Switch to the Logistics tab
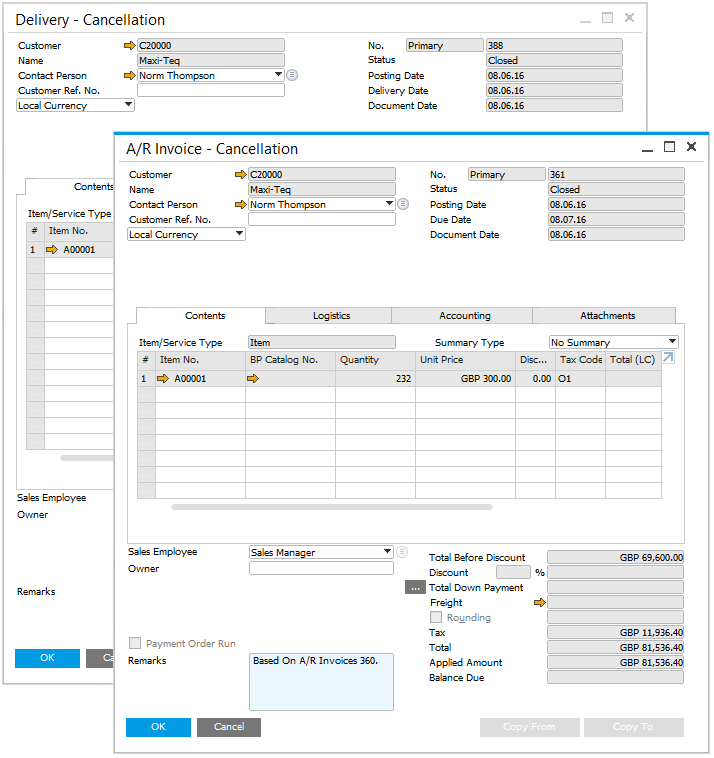Screen dimensions: 714x758 (331, 315)
